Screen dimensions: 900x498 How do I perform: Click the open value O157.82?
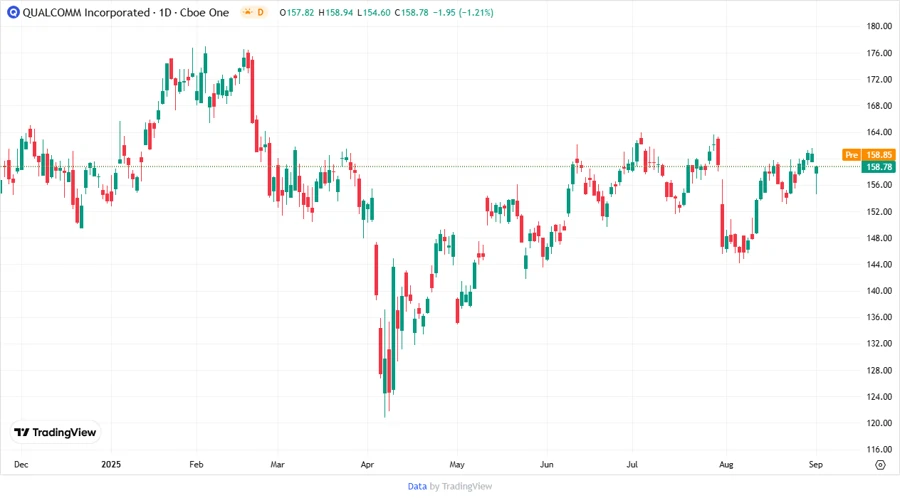(x=297, y=12)
